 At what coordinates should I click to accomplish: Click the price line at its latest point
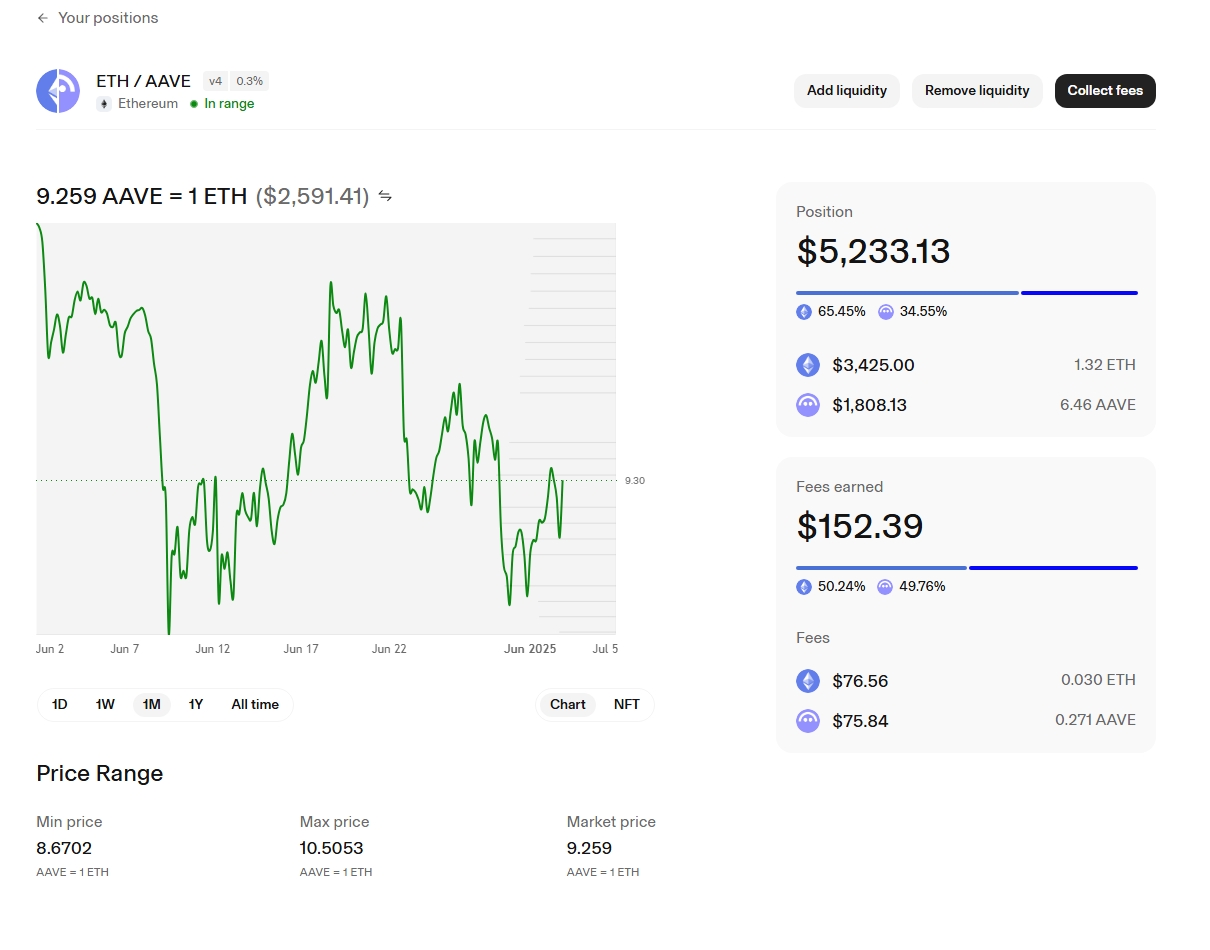pyautogui.click(x=563, y=482)
